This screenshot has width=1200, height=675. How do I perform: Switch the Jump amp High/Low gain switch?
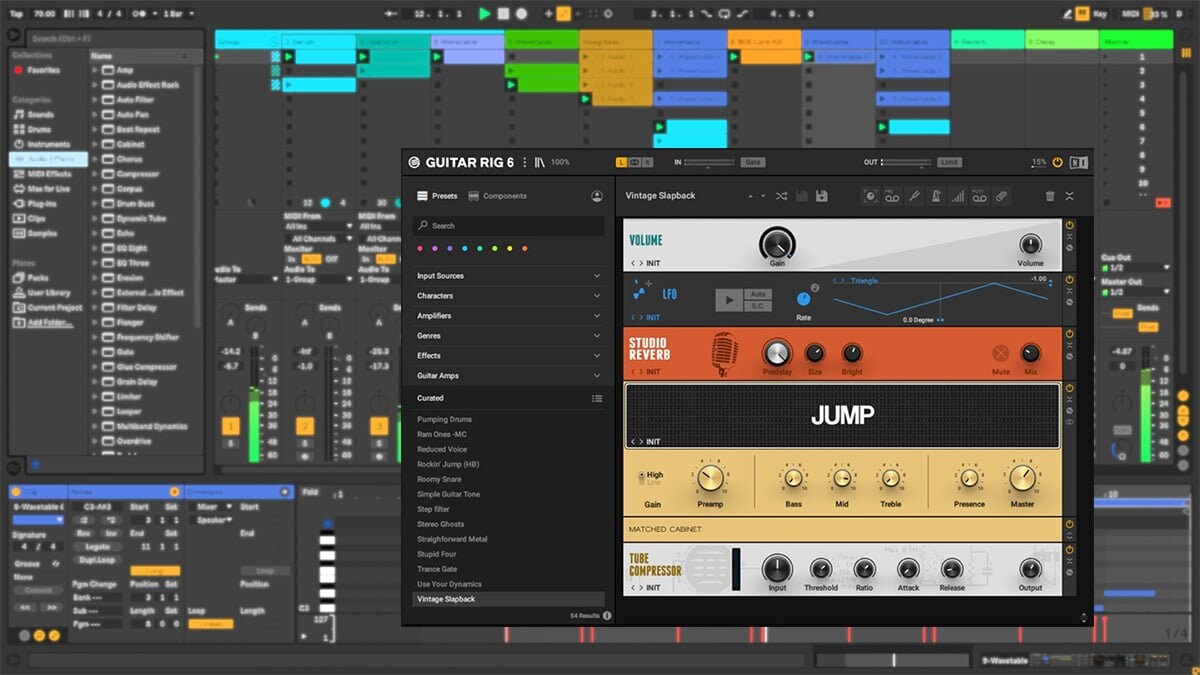[x=641, y=479]
